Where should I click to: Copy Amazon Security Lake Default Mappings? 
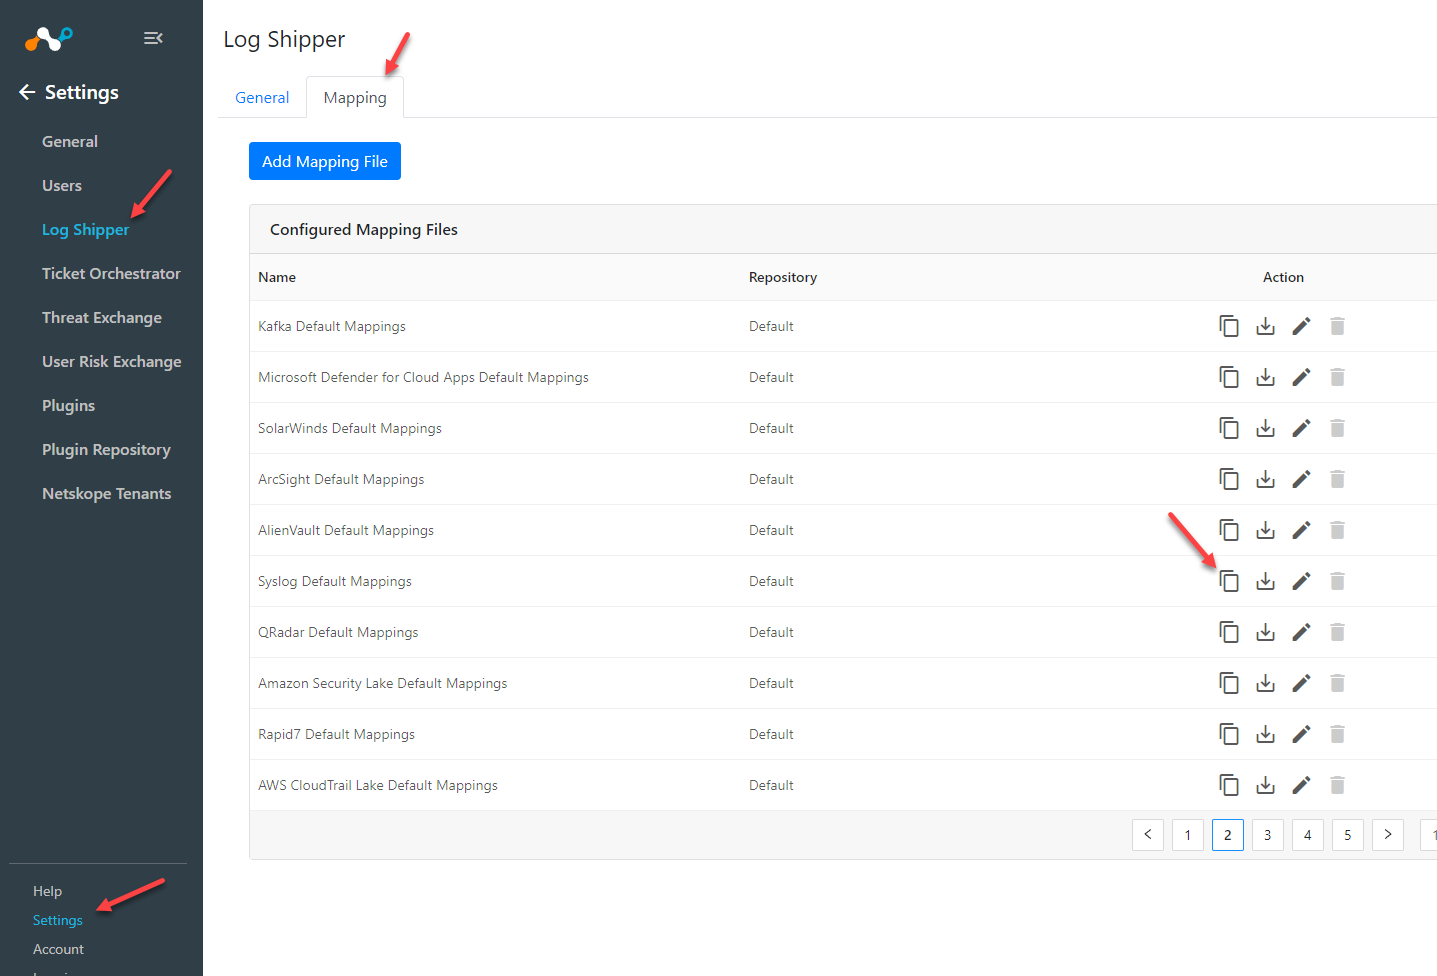pos(1229,683)
